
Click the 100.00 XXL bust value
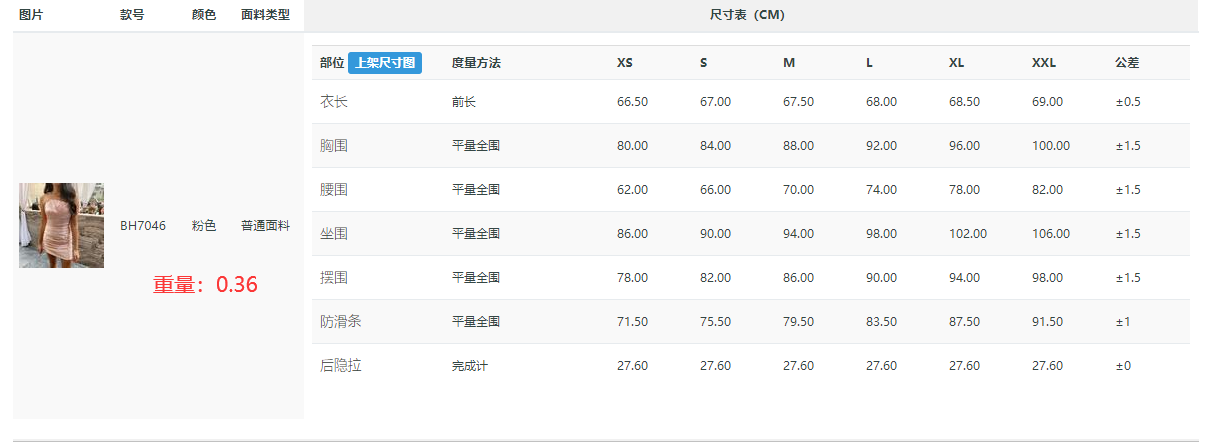pyautogui.click(x=1051, y=146)
